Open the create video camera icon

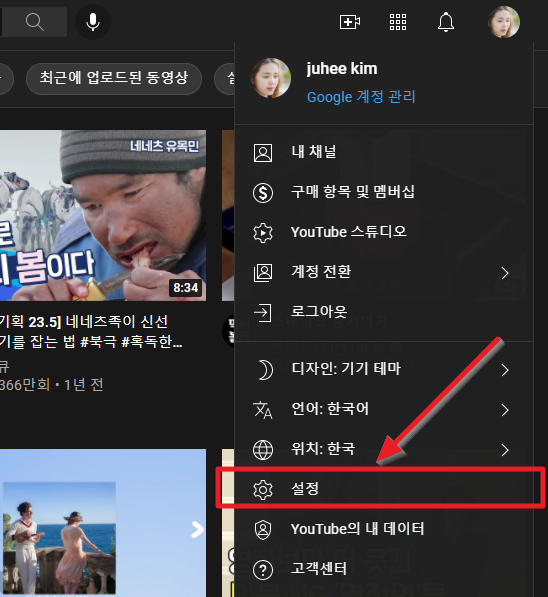point(350,22)
